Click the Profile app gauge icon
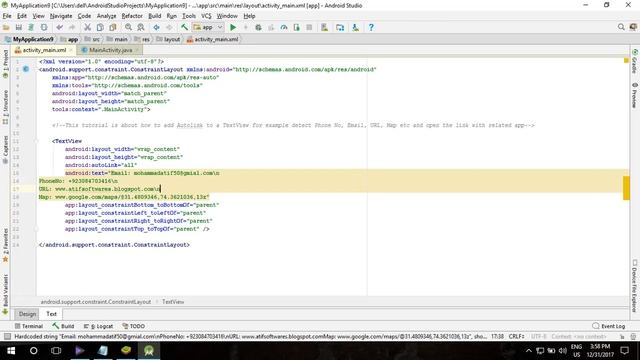Viewport: 640px width, 360px height. [284, 27]
